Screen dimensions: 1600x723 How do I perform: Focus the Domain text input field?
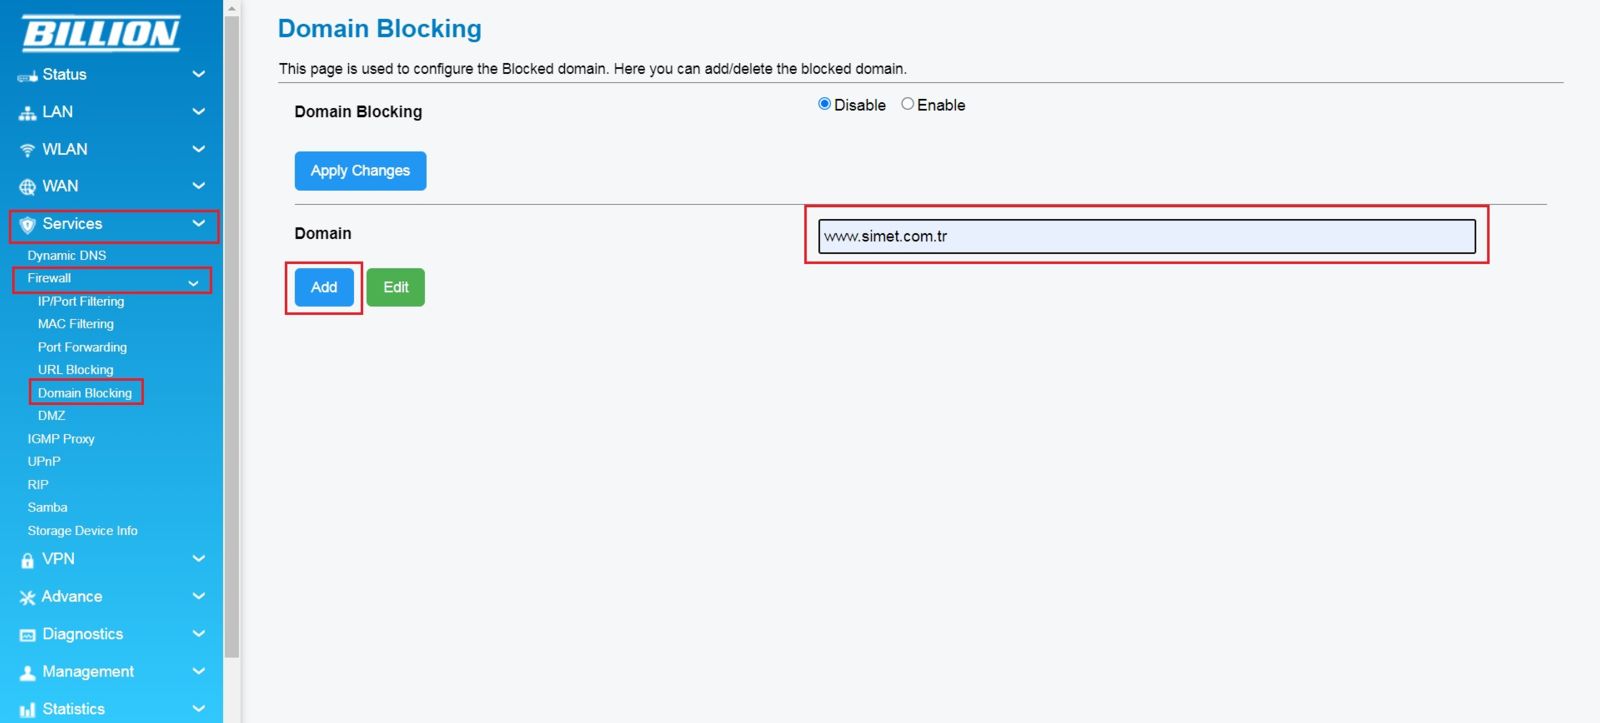point(1146,236)
